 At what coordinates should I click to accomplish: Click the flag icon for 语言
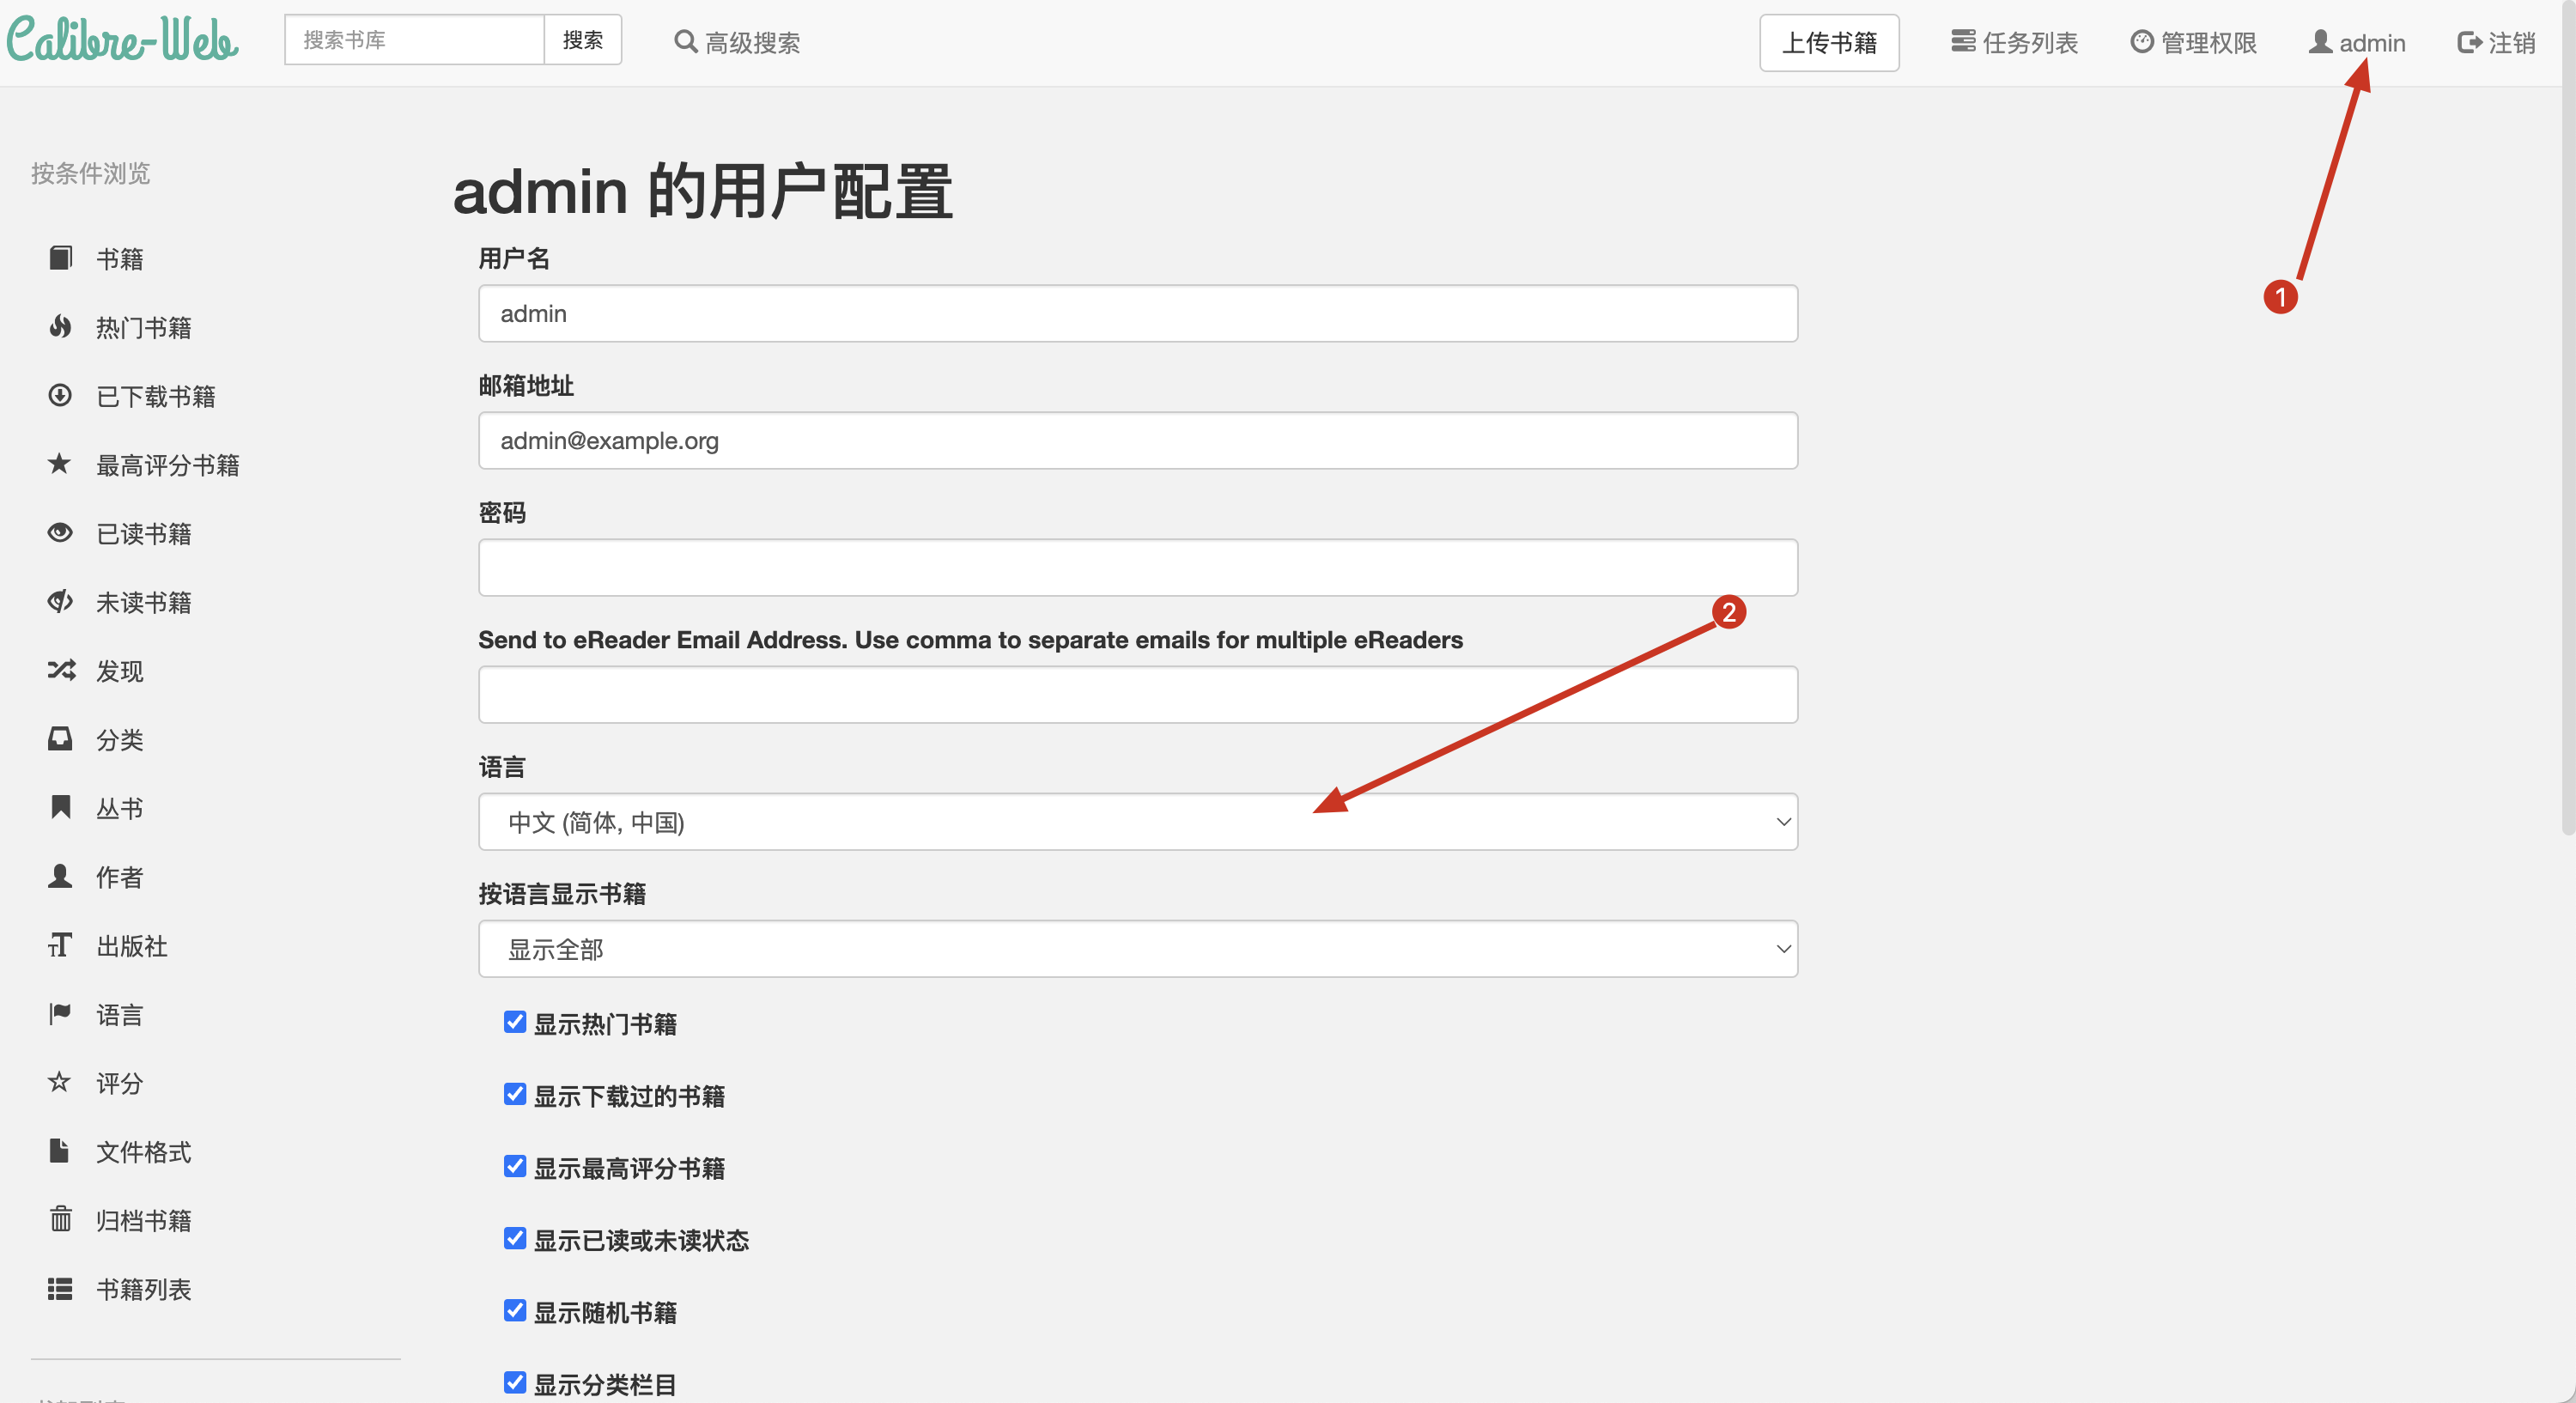tap(60, 1014)
